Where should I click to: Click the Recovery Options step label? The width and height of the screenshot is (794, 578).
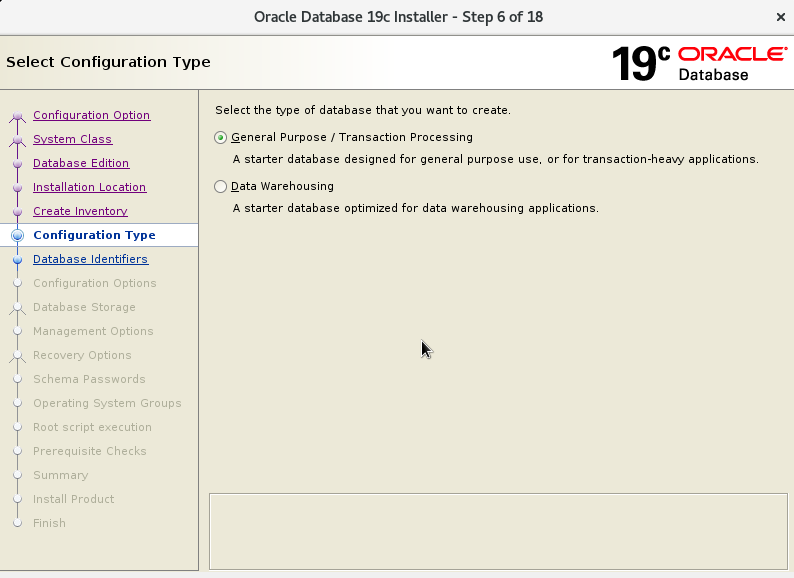[82, 355]
